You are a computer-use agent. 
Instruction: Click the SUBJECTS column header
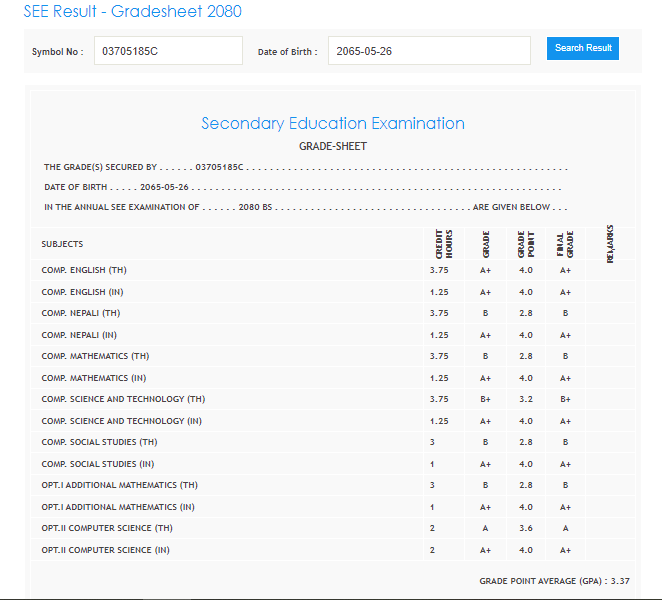pyautogui.click(x=62, y=244)
